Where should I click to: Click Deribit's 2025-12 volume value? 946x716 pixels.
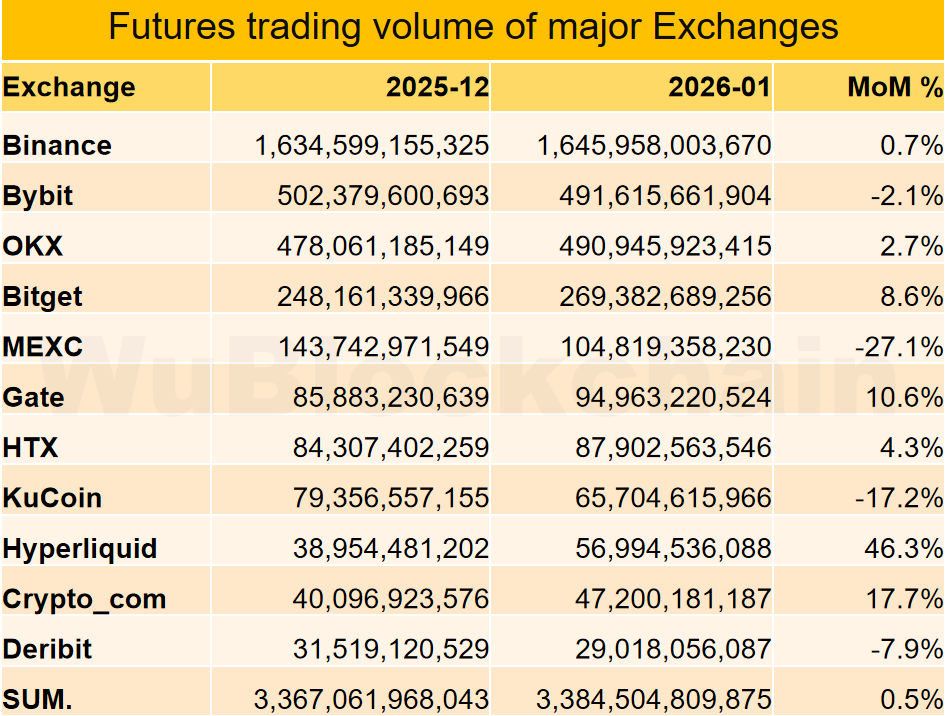coord(391,649)
